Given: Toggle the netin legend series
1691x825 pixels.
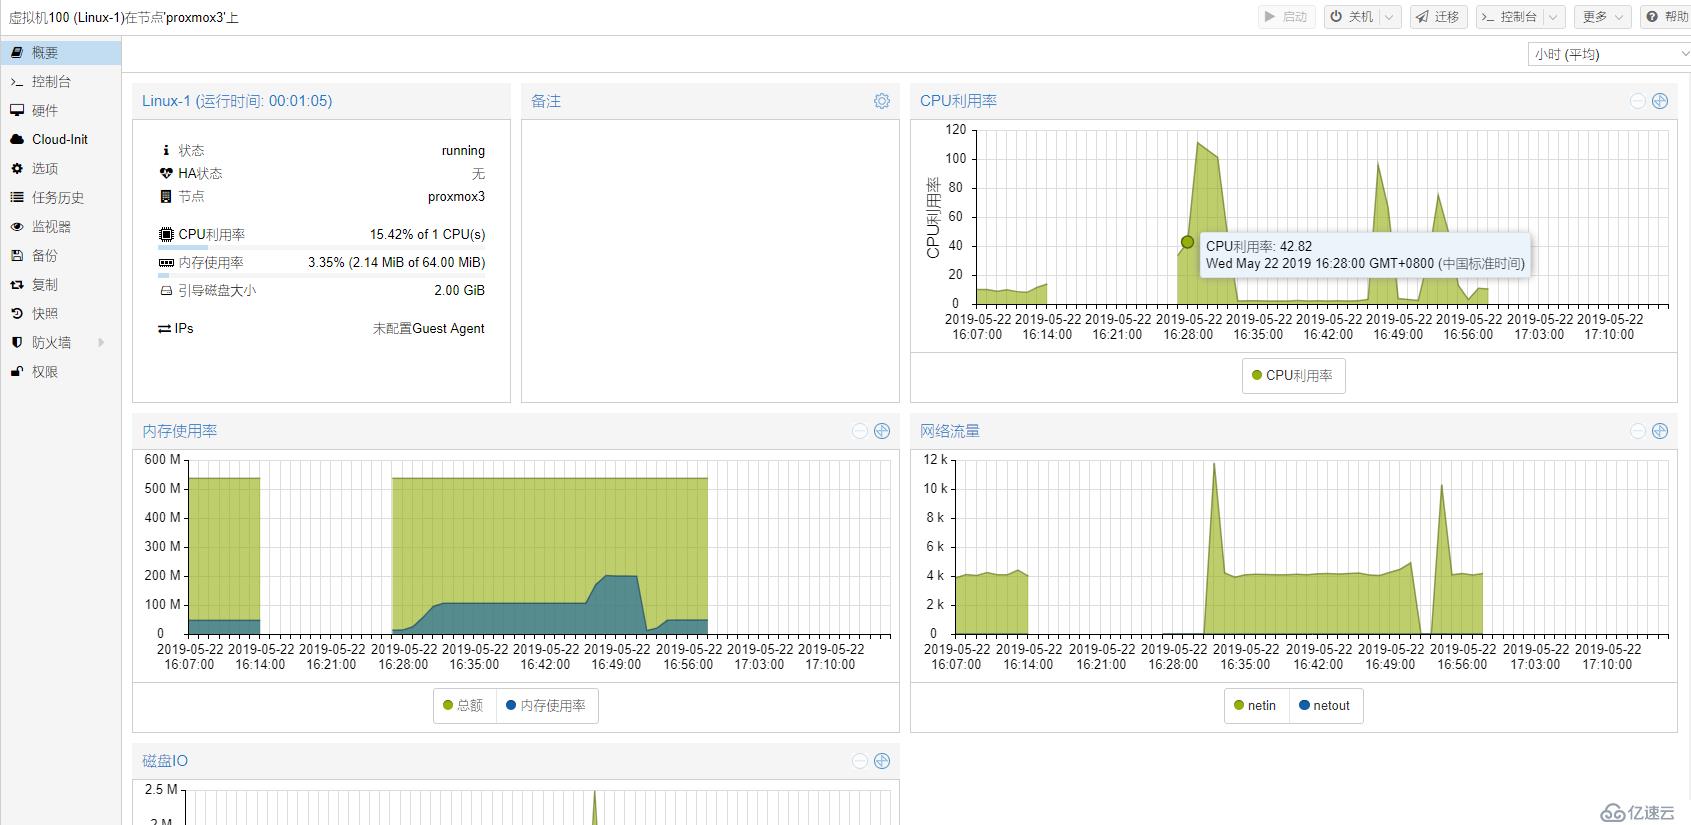Looking at the screenshot, I should (1256, 705).
